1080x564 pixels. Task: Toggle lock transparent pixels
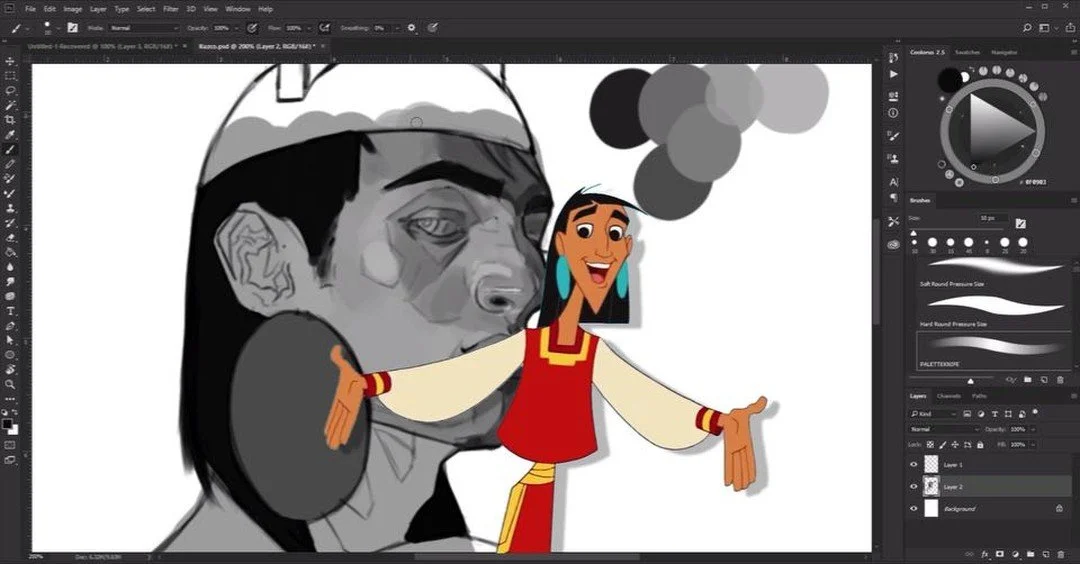click(x=931, y=445)
